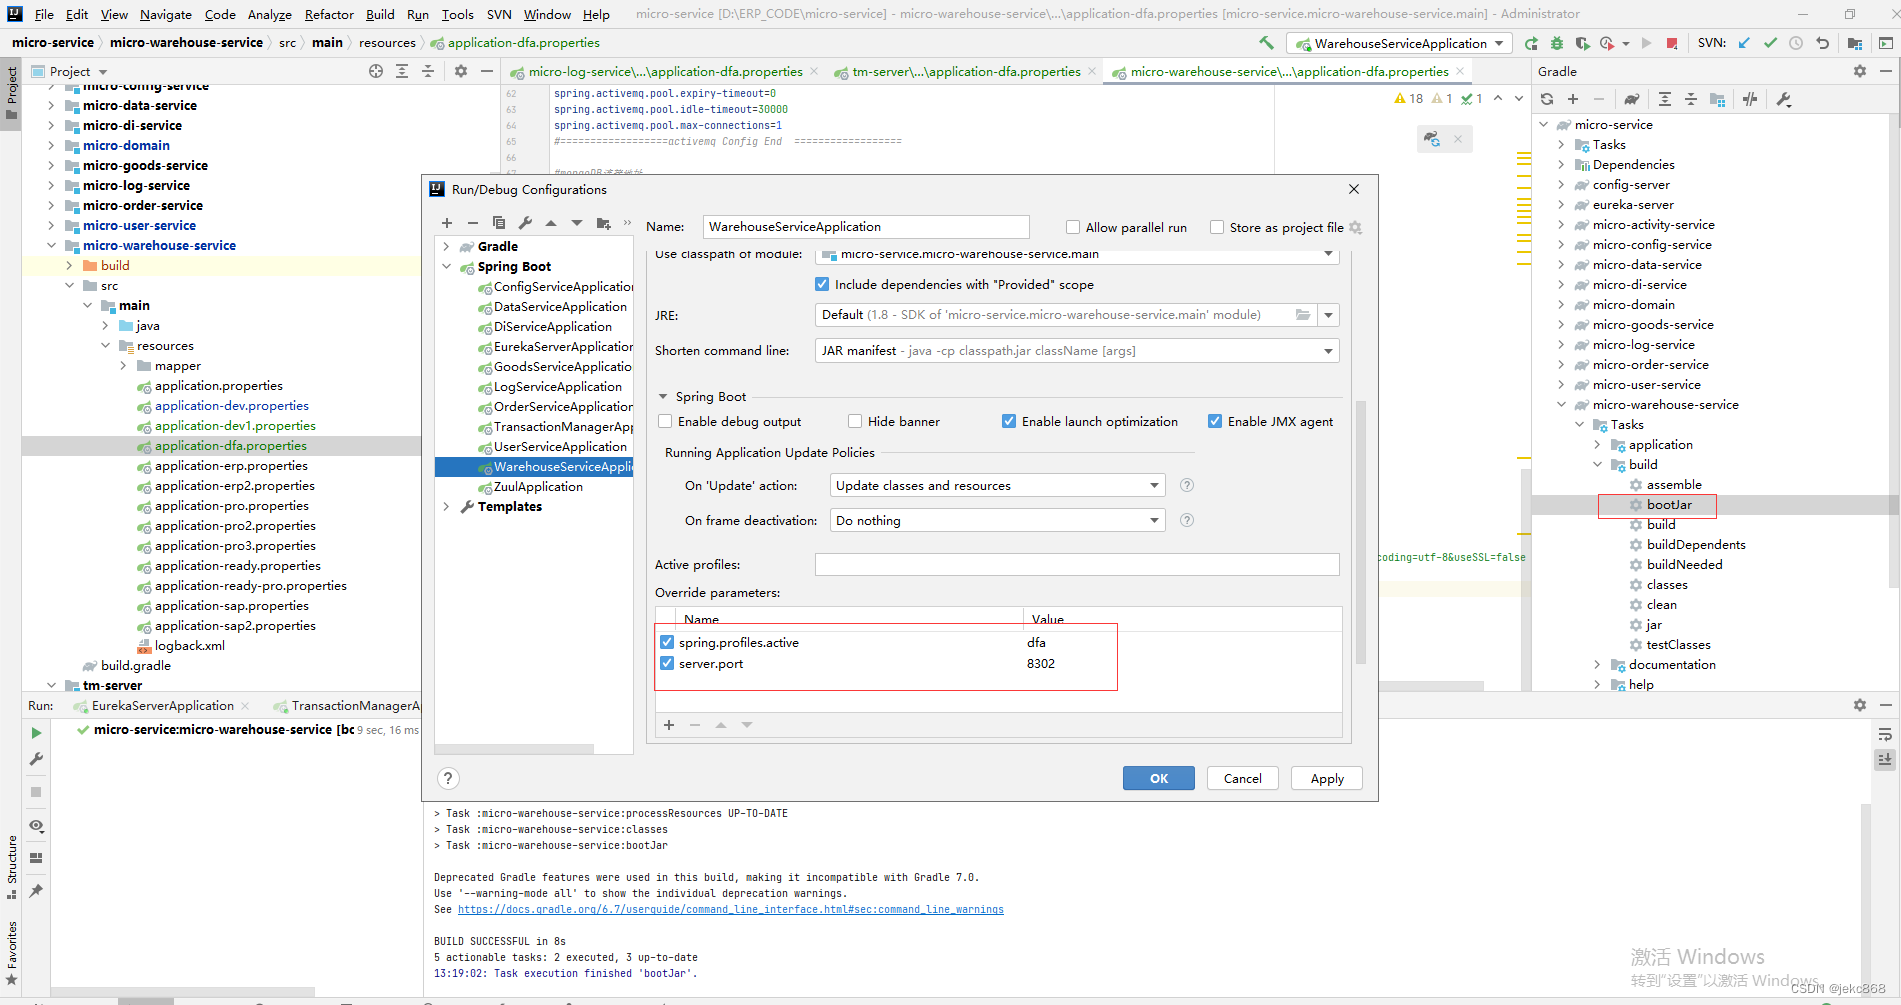Viewport: 1901px width, 1005px height.
Task: Click Collapse All icon in Gradle toolbar
Action: (1691, 99)
